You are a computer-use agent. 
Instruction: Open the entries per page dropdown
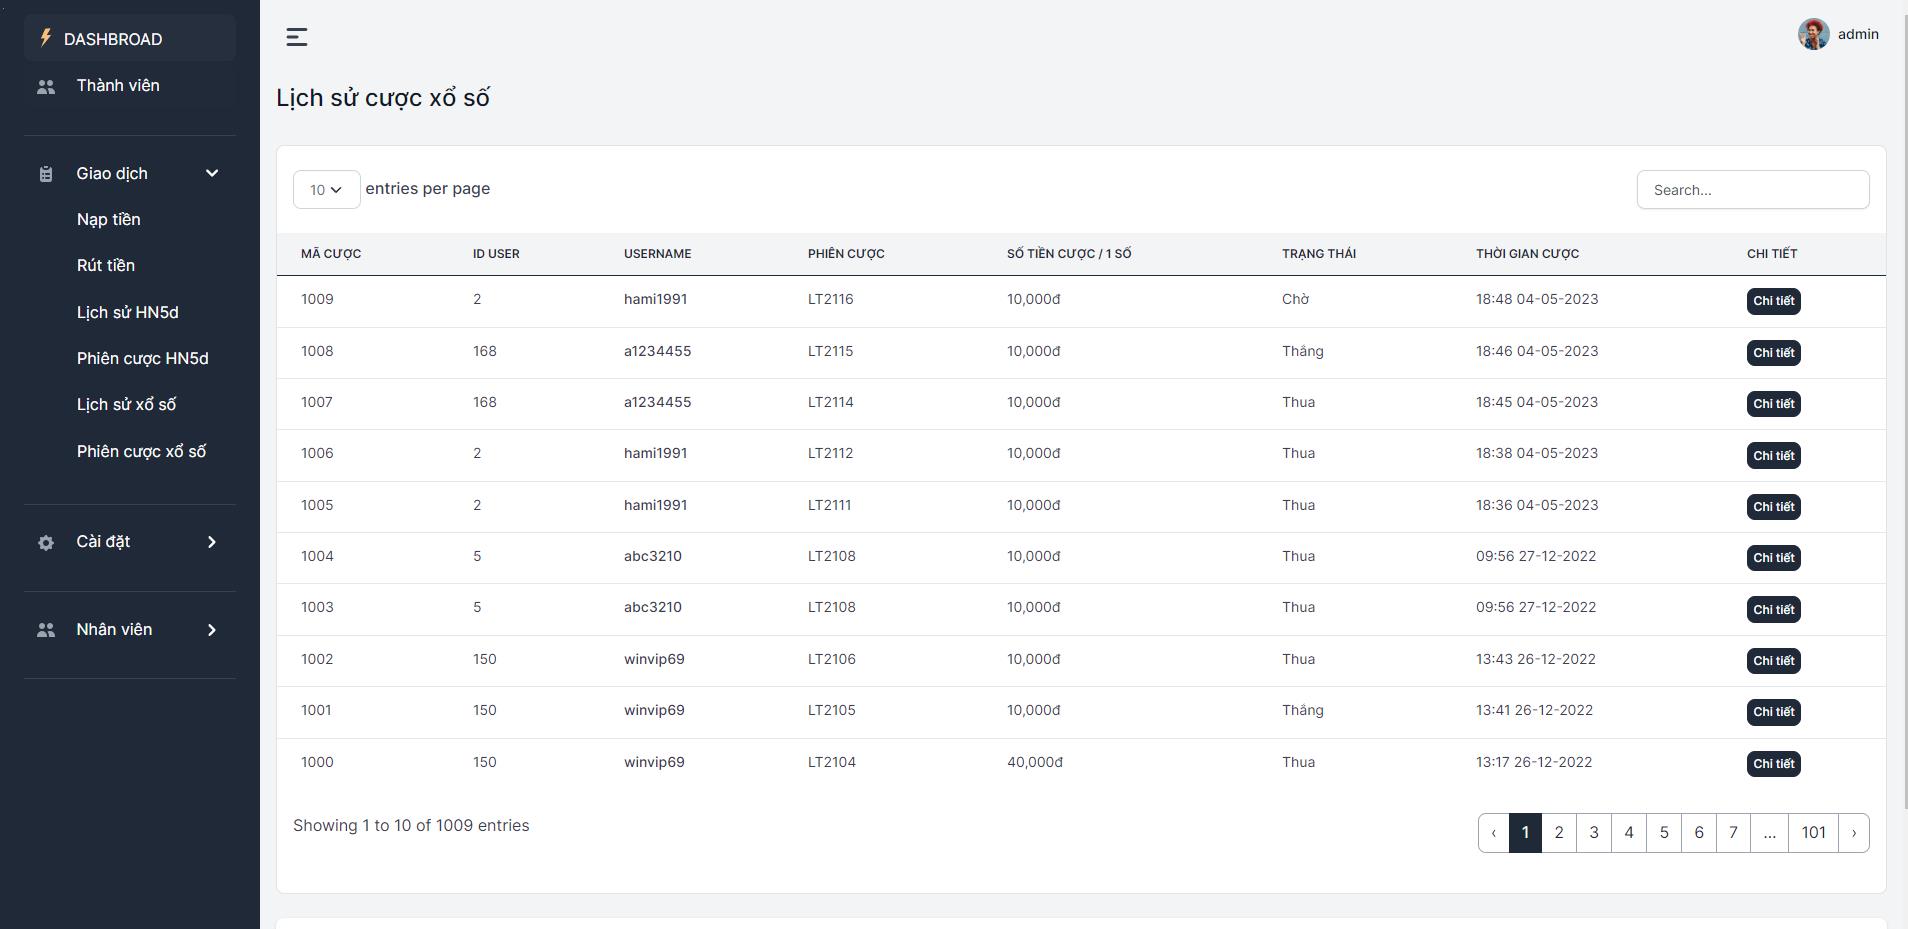326,190
